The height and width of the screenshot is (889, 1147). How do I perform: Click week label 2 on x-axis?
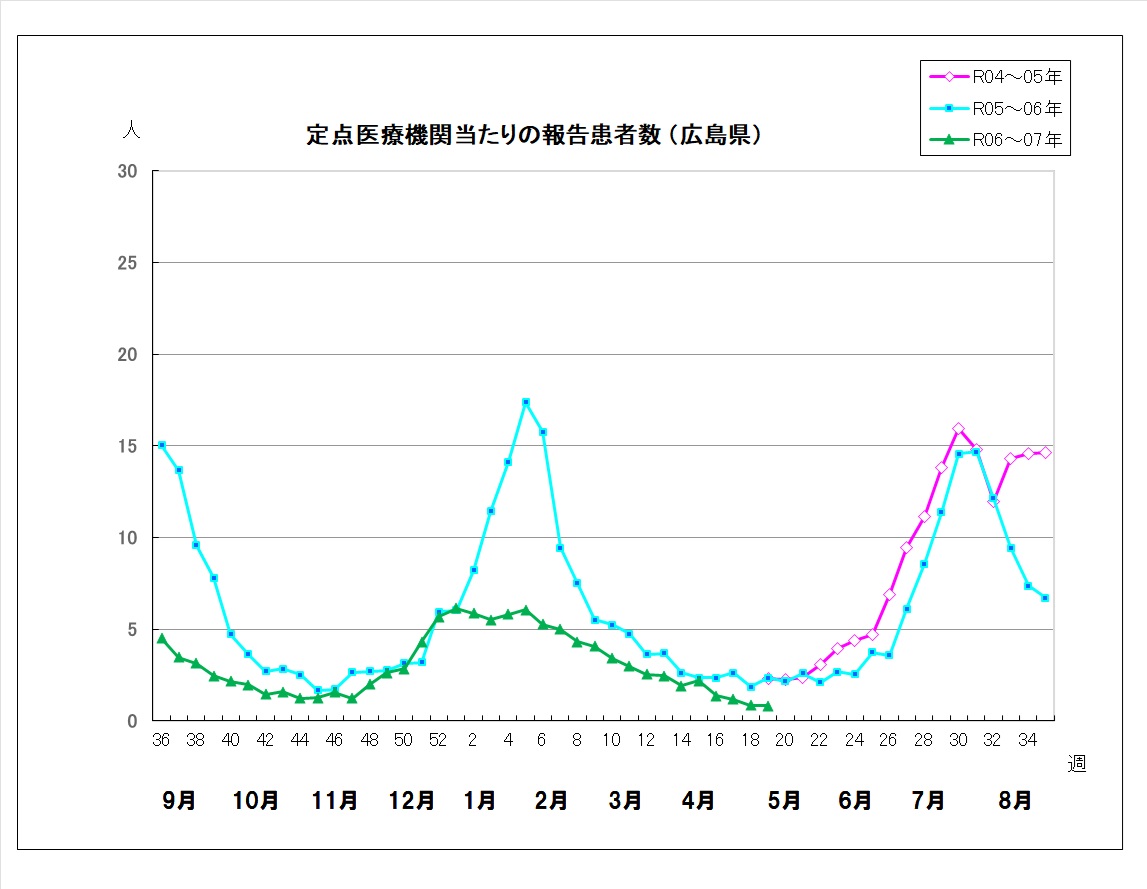point(473,740)
